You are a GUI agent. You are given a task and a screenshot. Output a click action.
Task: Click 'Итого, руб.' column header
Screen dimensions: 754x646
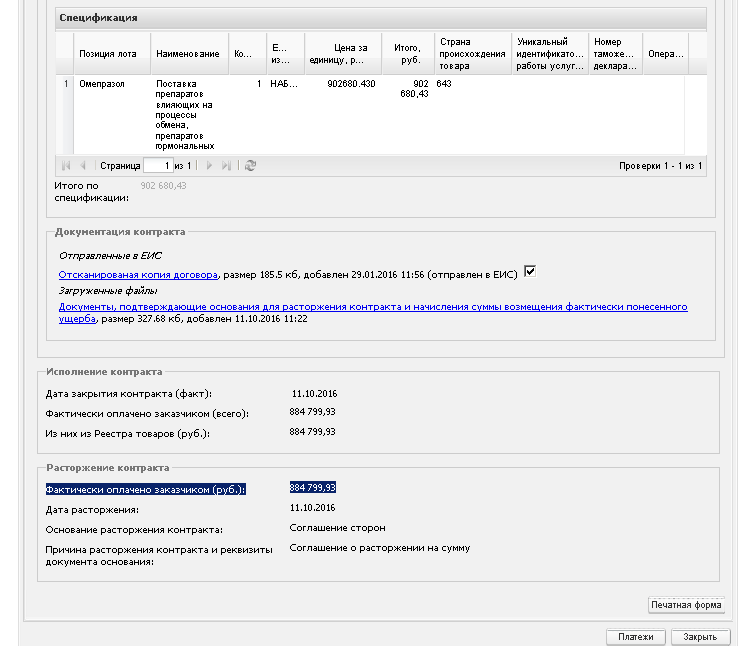pos(408,54)
